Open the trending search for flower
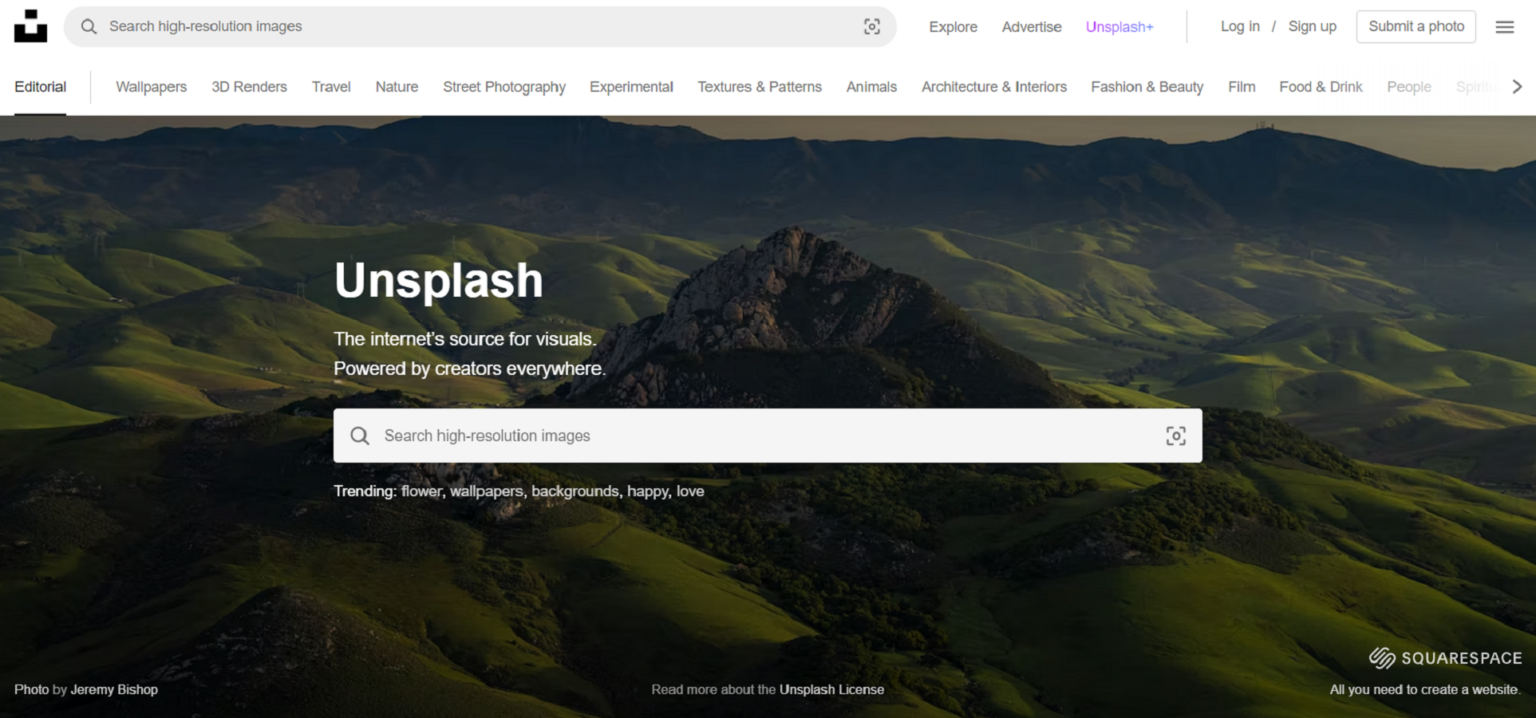The height and width of the screenshot is (718, 1536). coord(421,491)
